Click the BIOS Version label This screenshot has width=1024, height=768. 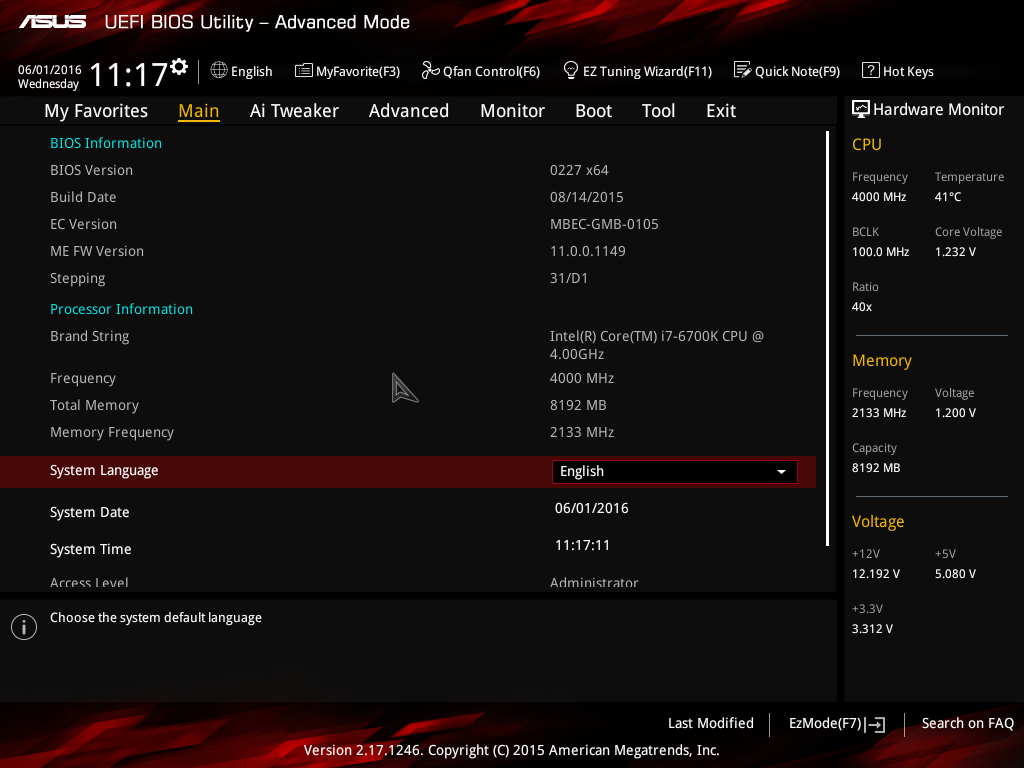tap(91, 170)
